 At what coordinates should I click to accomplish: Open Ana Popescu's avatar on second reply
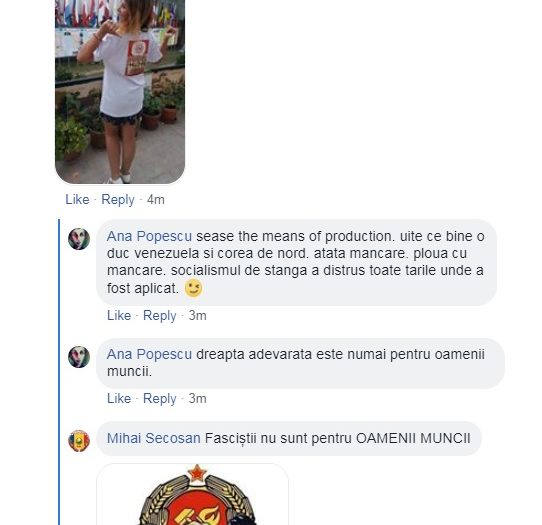79,357
